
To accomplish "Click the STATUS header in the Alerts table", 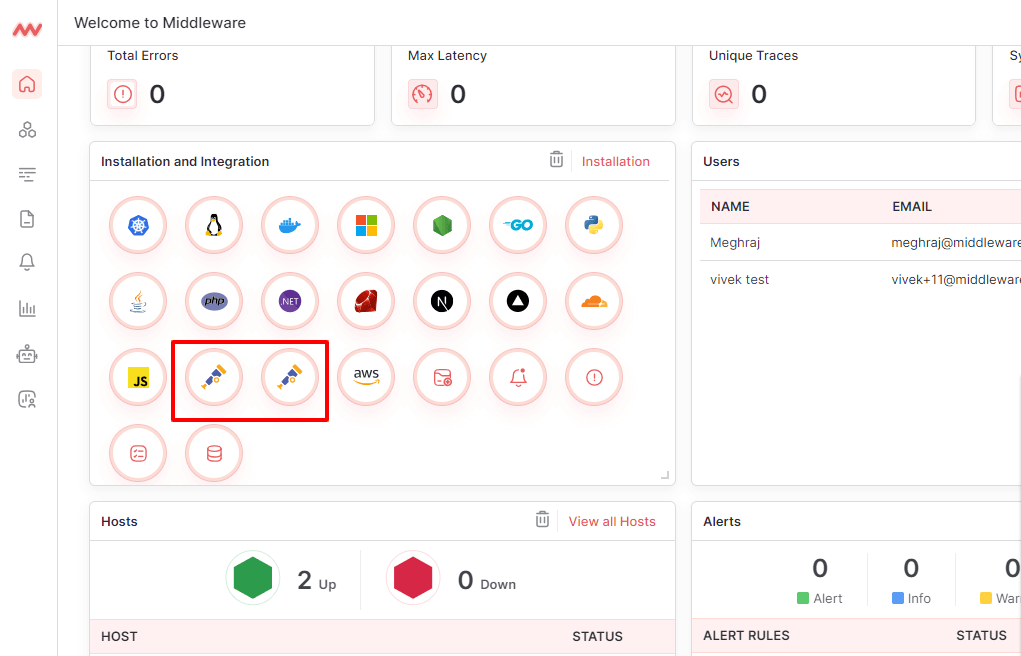I will tap(981, 635).
